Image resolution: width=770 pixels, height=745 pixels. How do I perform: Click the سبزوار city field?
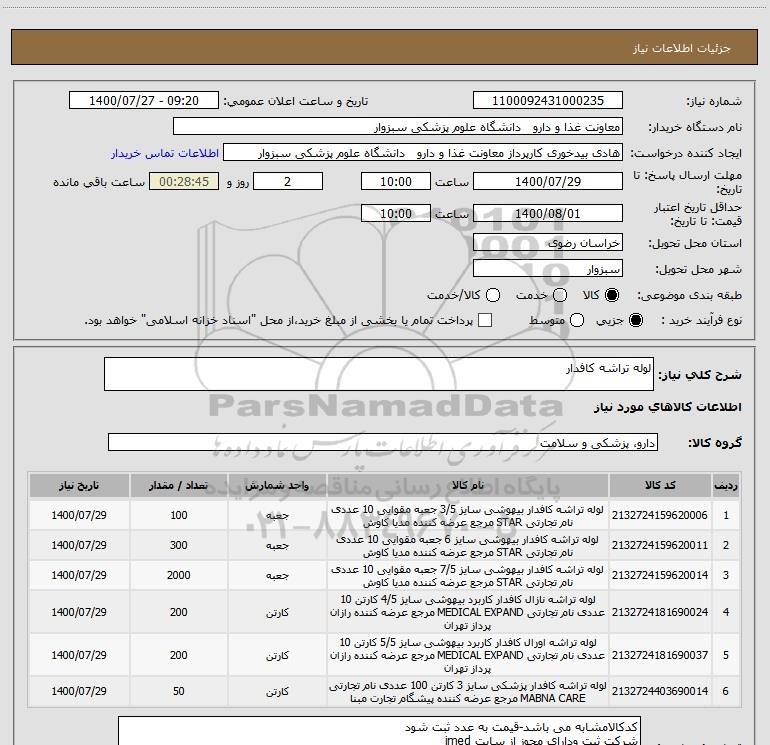pyautogui.click(x=548, y=269)
